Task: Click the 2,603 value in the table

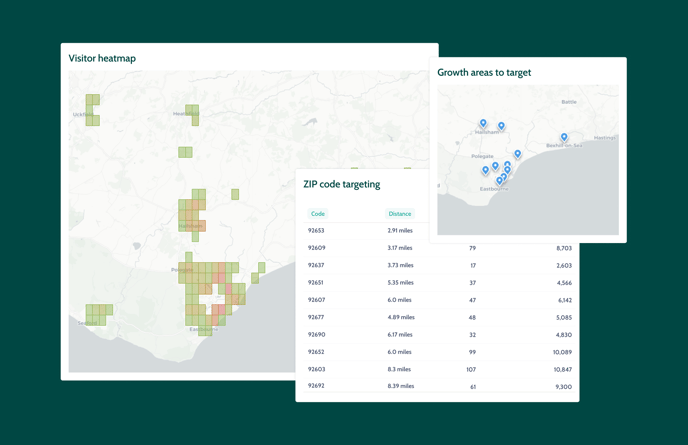Action: coord(564,266)
